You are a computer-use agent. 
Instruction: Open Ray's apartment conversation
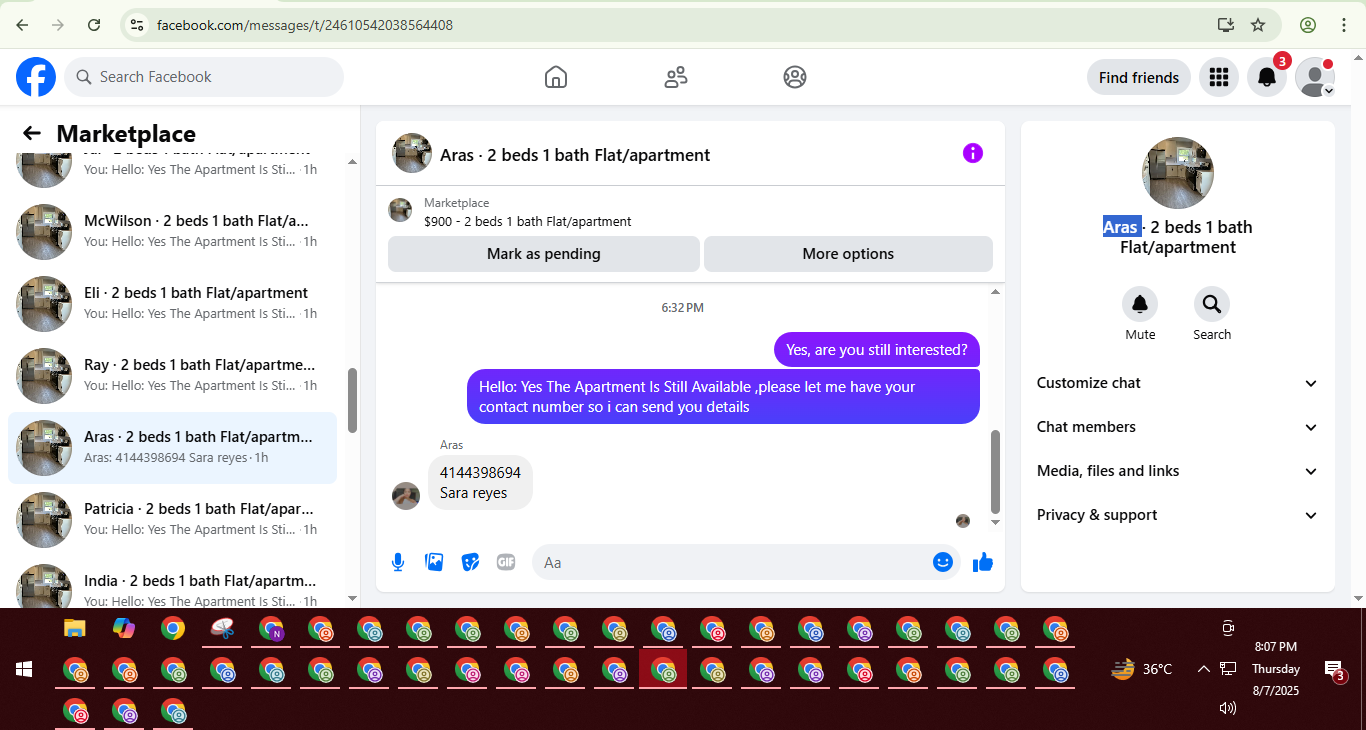pyautogui.click(x=172, y=376)
